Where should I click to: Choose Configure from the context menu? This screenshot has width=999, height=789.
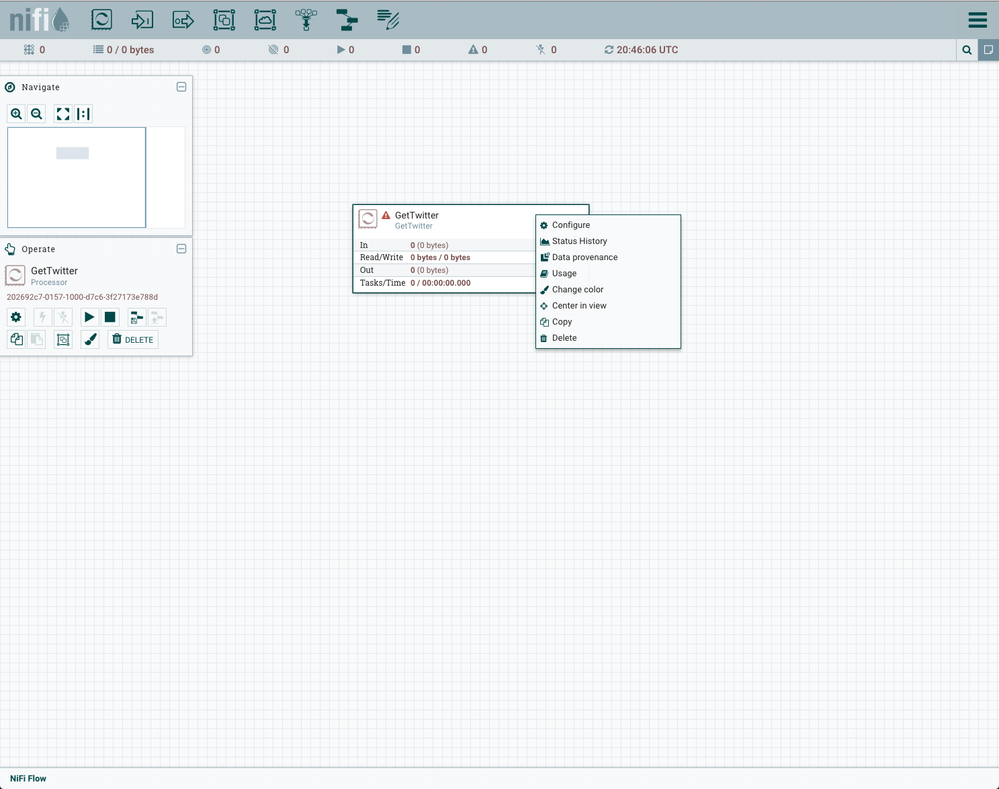pyautogui.click(x=570, y=225)
